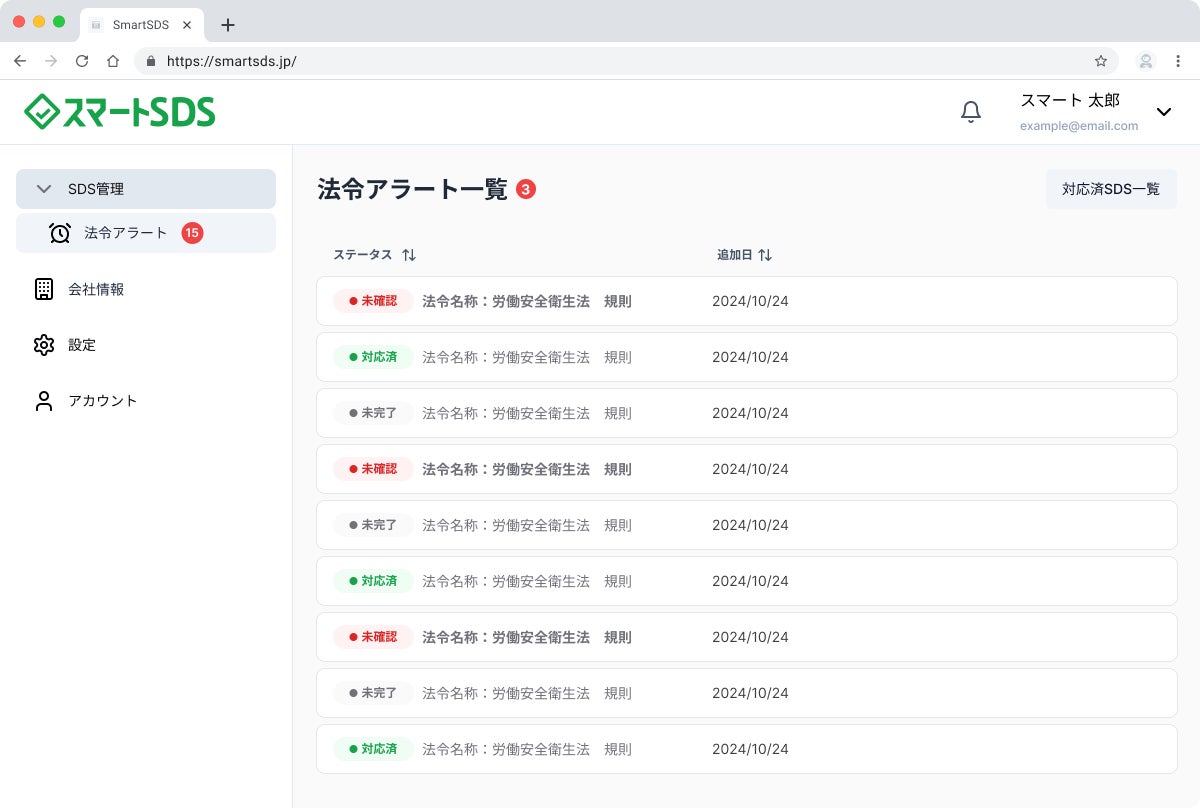The height and width of the screenshot is (808, 1200).
Task: Click the 対応済SDS一覧 button
Action: [1111, 189]
